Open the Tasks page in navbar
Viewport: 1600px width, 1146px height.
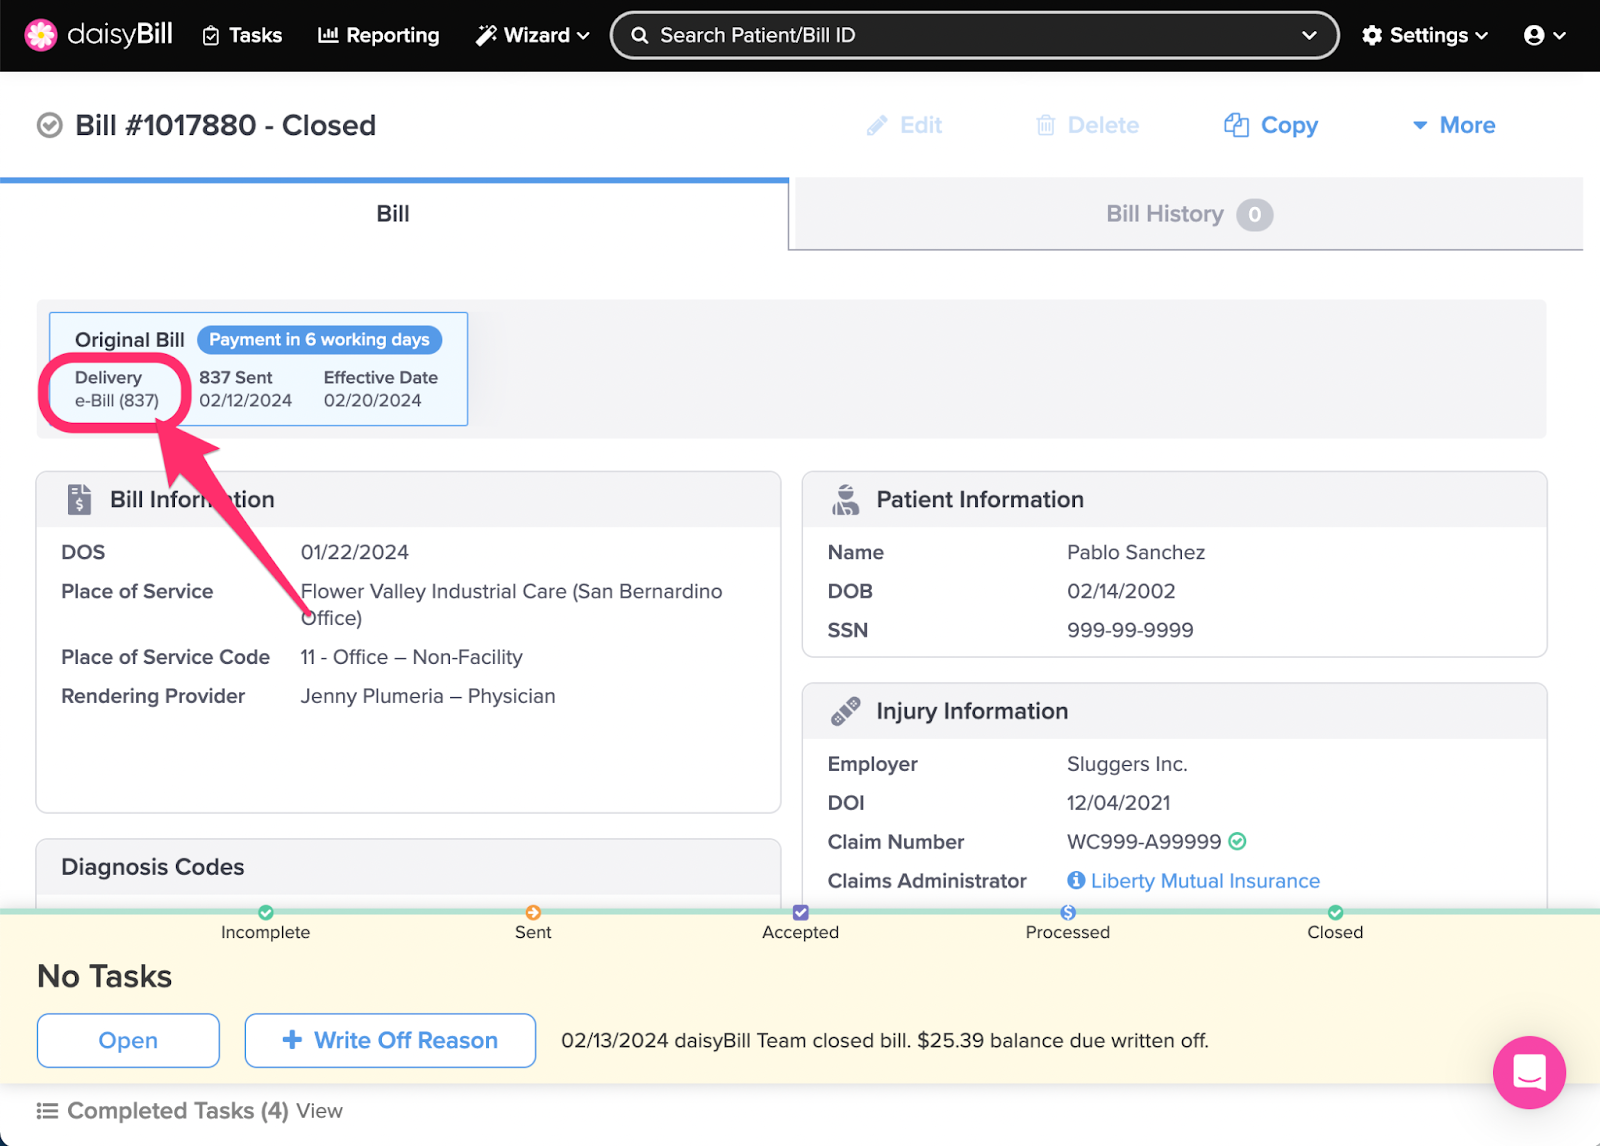coord(243,35)
